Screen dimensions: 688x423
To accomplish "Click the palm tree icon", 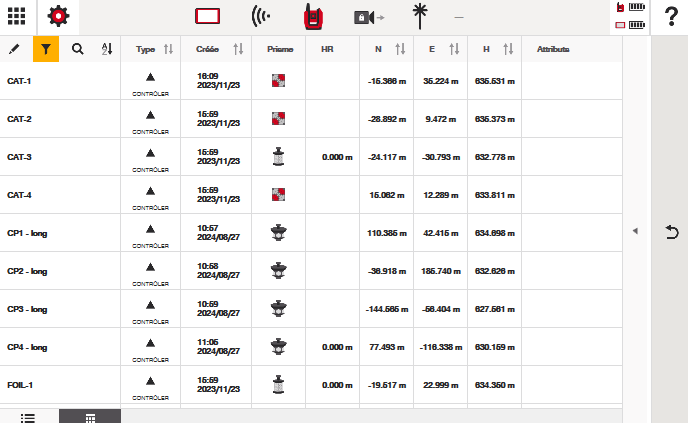I will pos(420,17).
